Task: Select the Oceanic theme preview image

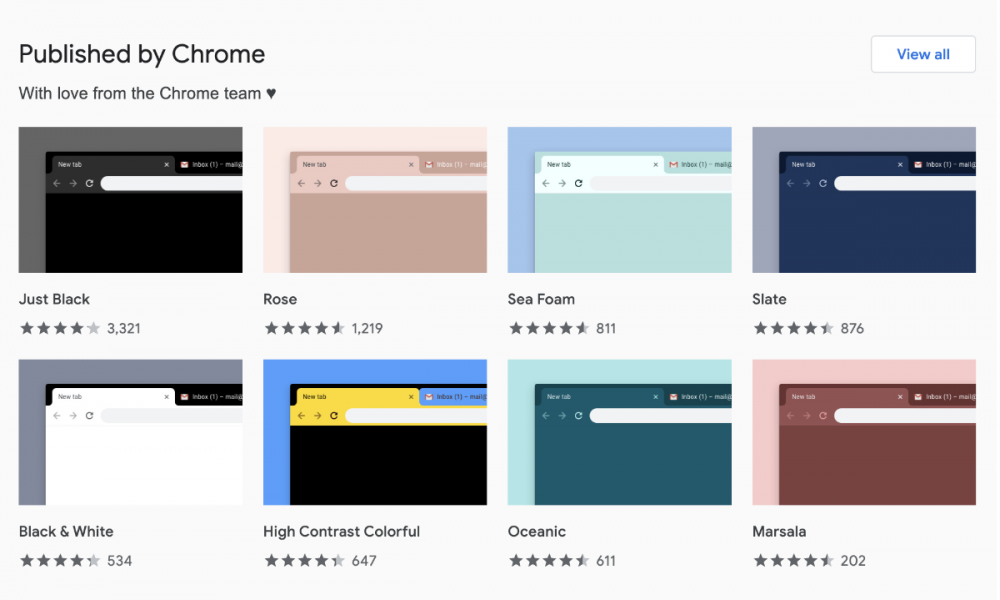Action: click(619, 432)
